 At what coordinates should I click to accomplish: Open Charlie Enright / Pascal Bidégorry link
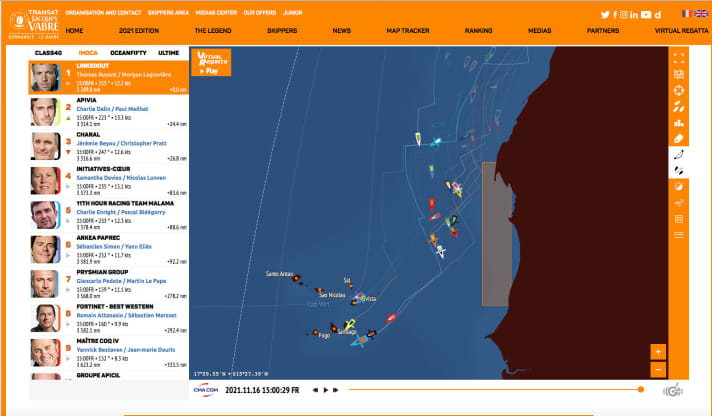[x=121, y=212]
